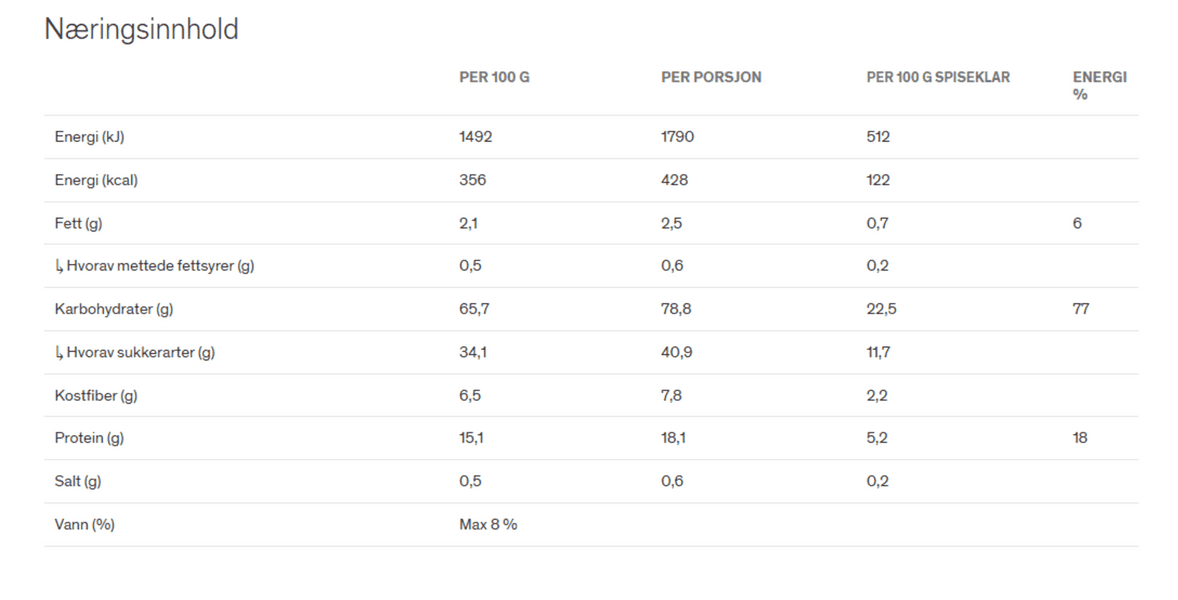Click the Salt (g) row label
The image size is (1178, 600).
[x=78, y=481]
